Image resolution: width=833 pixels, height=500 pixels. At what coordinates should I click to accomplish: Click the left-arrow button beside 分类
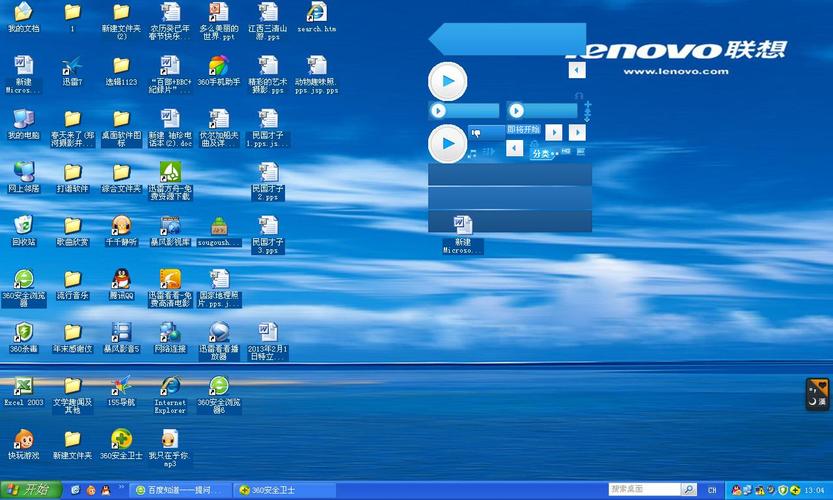514,148
